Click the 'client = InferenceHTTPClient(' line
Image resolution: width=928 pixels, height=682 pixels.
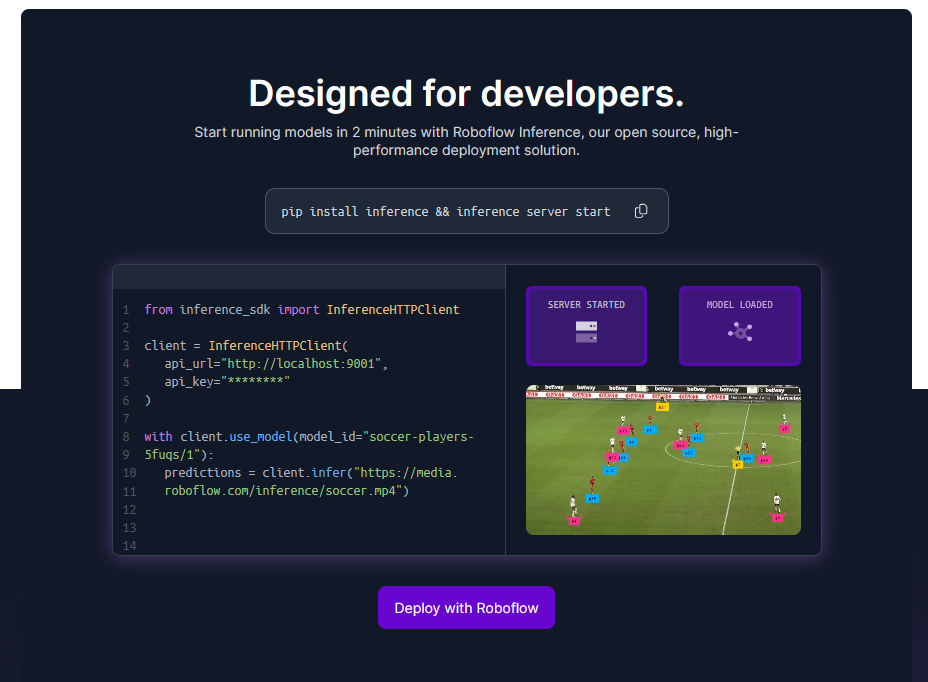coord(246,346)
